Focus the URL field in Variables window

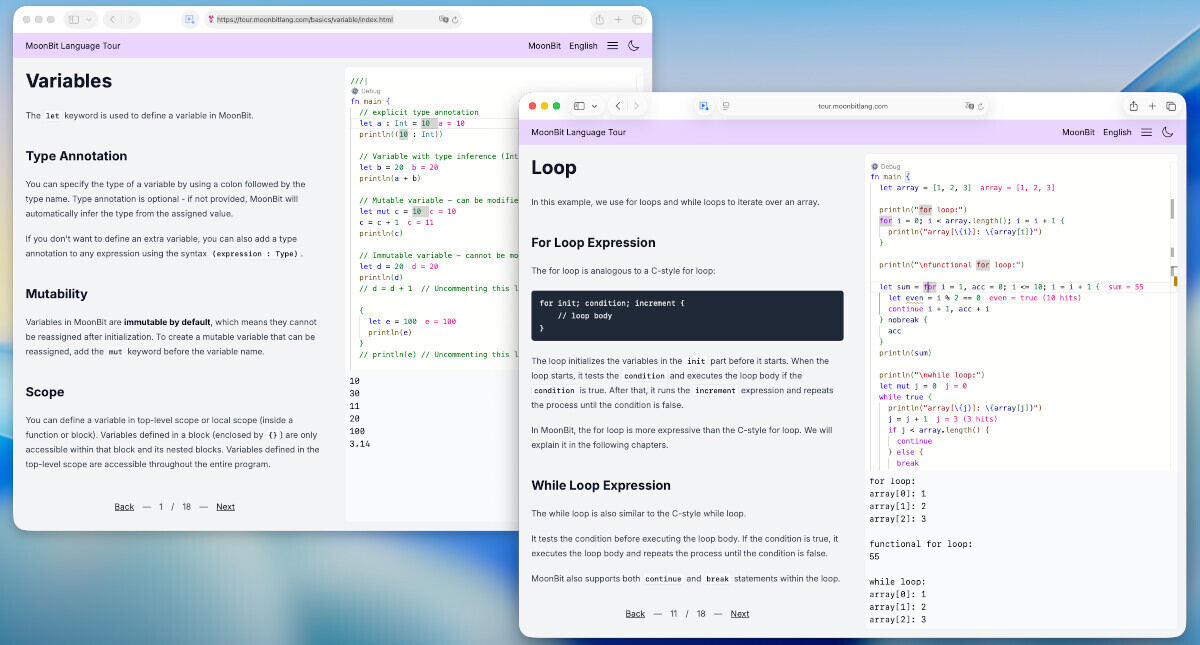[334, 19]
